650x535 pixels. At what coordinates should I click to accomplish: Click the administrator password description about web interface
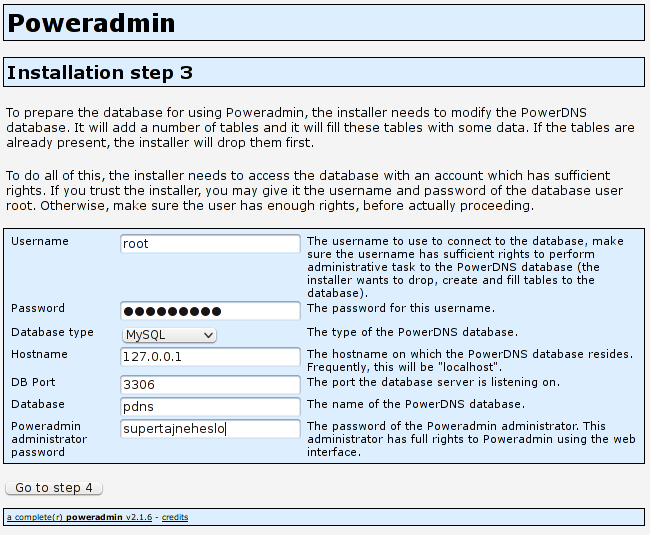pos(471,439)
